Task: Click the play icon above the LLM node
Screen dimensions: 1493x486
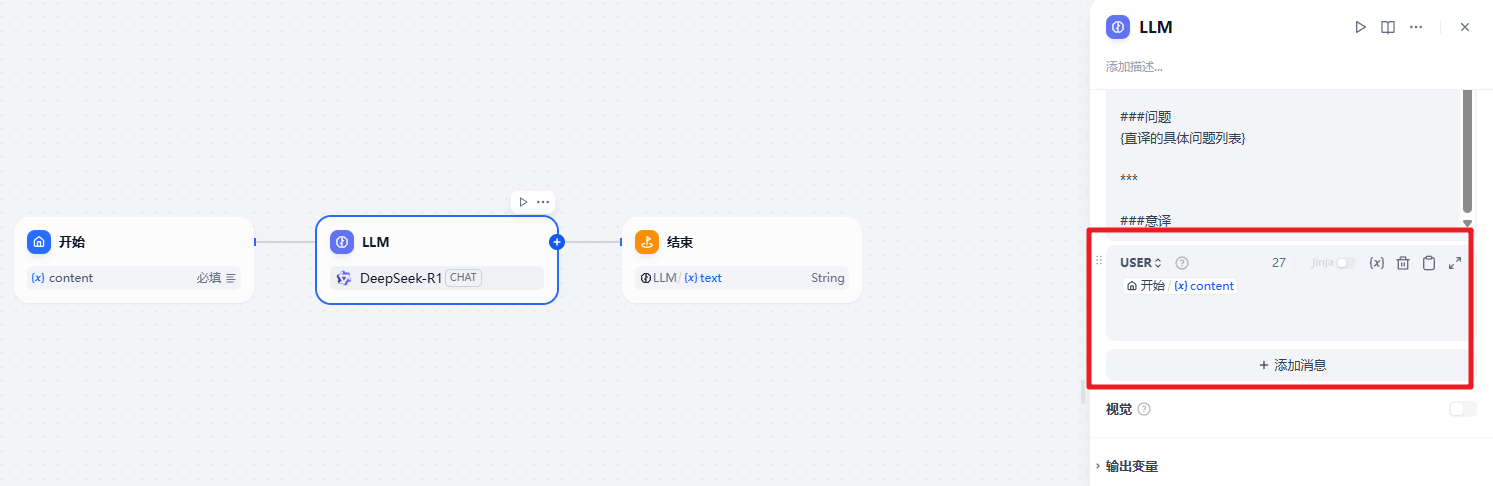Action: coord(523,202)
